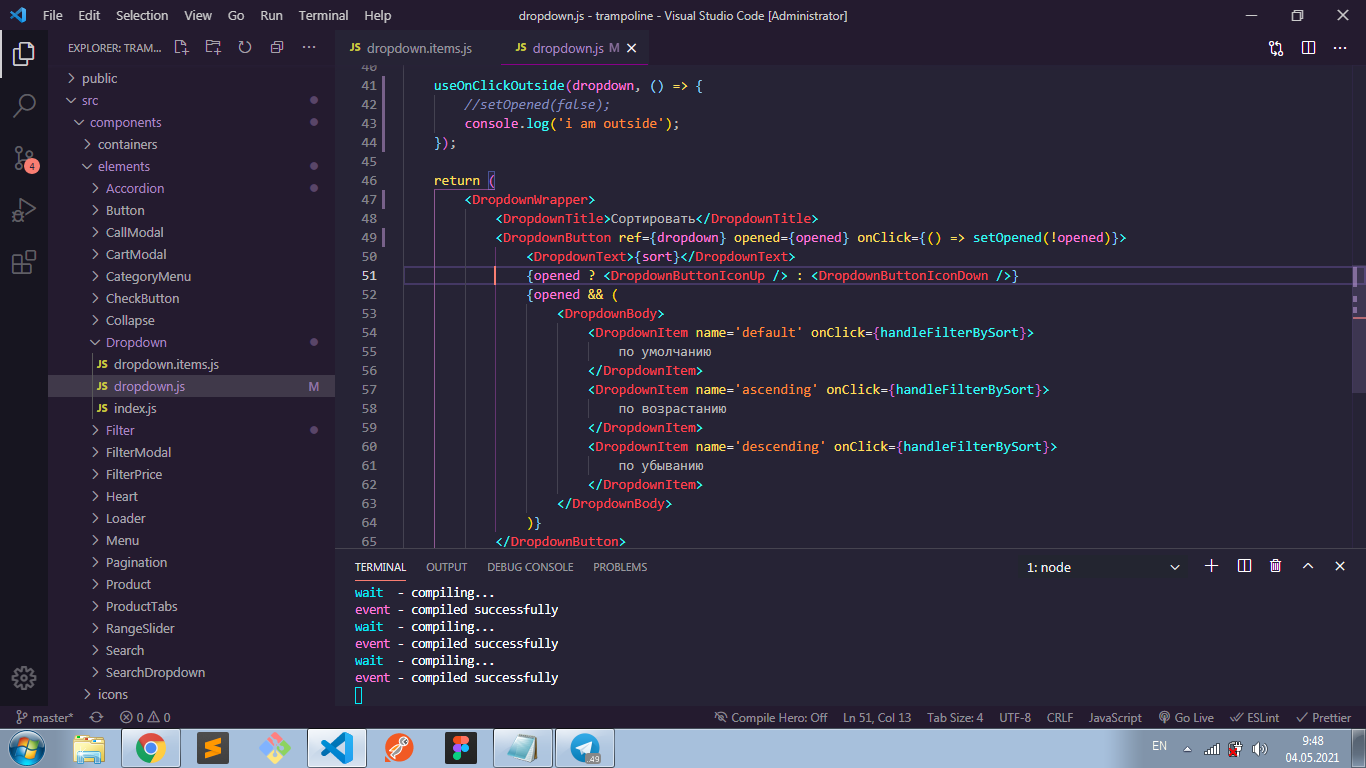Maximize the terminal panel with chevron up
Image resolution: width=1366 pixels, height=768 pixels.
pyautogui.click(x=1307, y=566)
